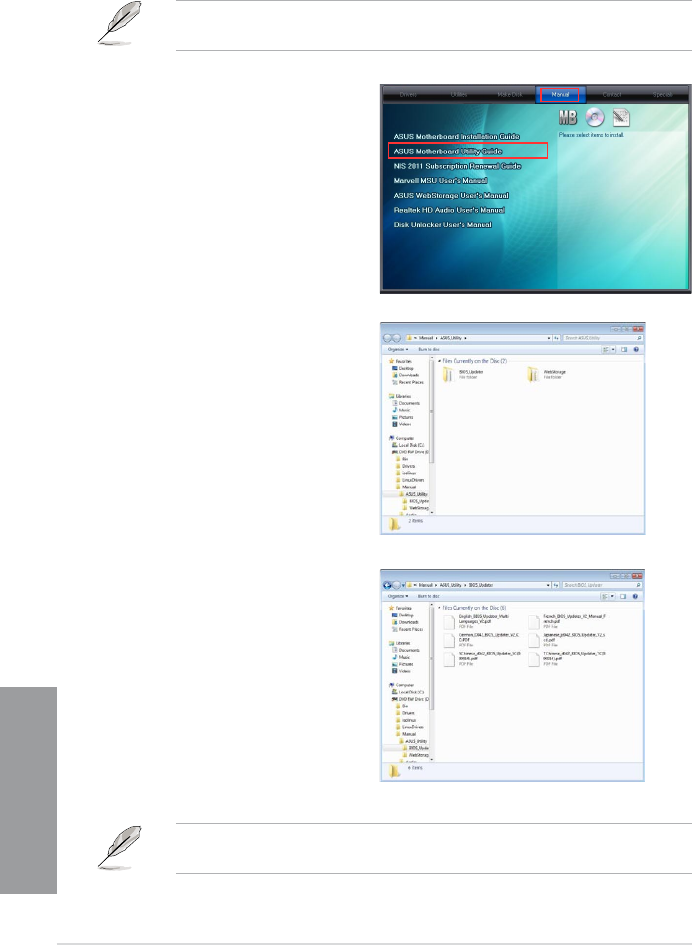Viewport: 692px width, 945px height.
Task: Click search box in BIOS_Updater window
Action: tap(603, 585)
